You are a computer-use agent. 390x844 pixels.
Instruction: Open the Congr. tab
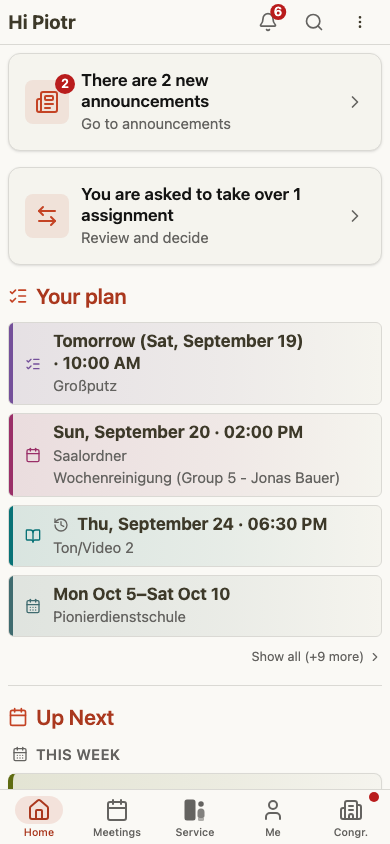coord(351,817)
